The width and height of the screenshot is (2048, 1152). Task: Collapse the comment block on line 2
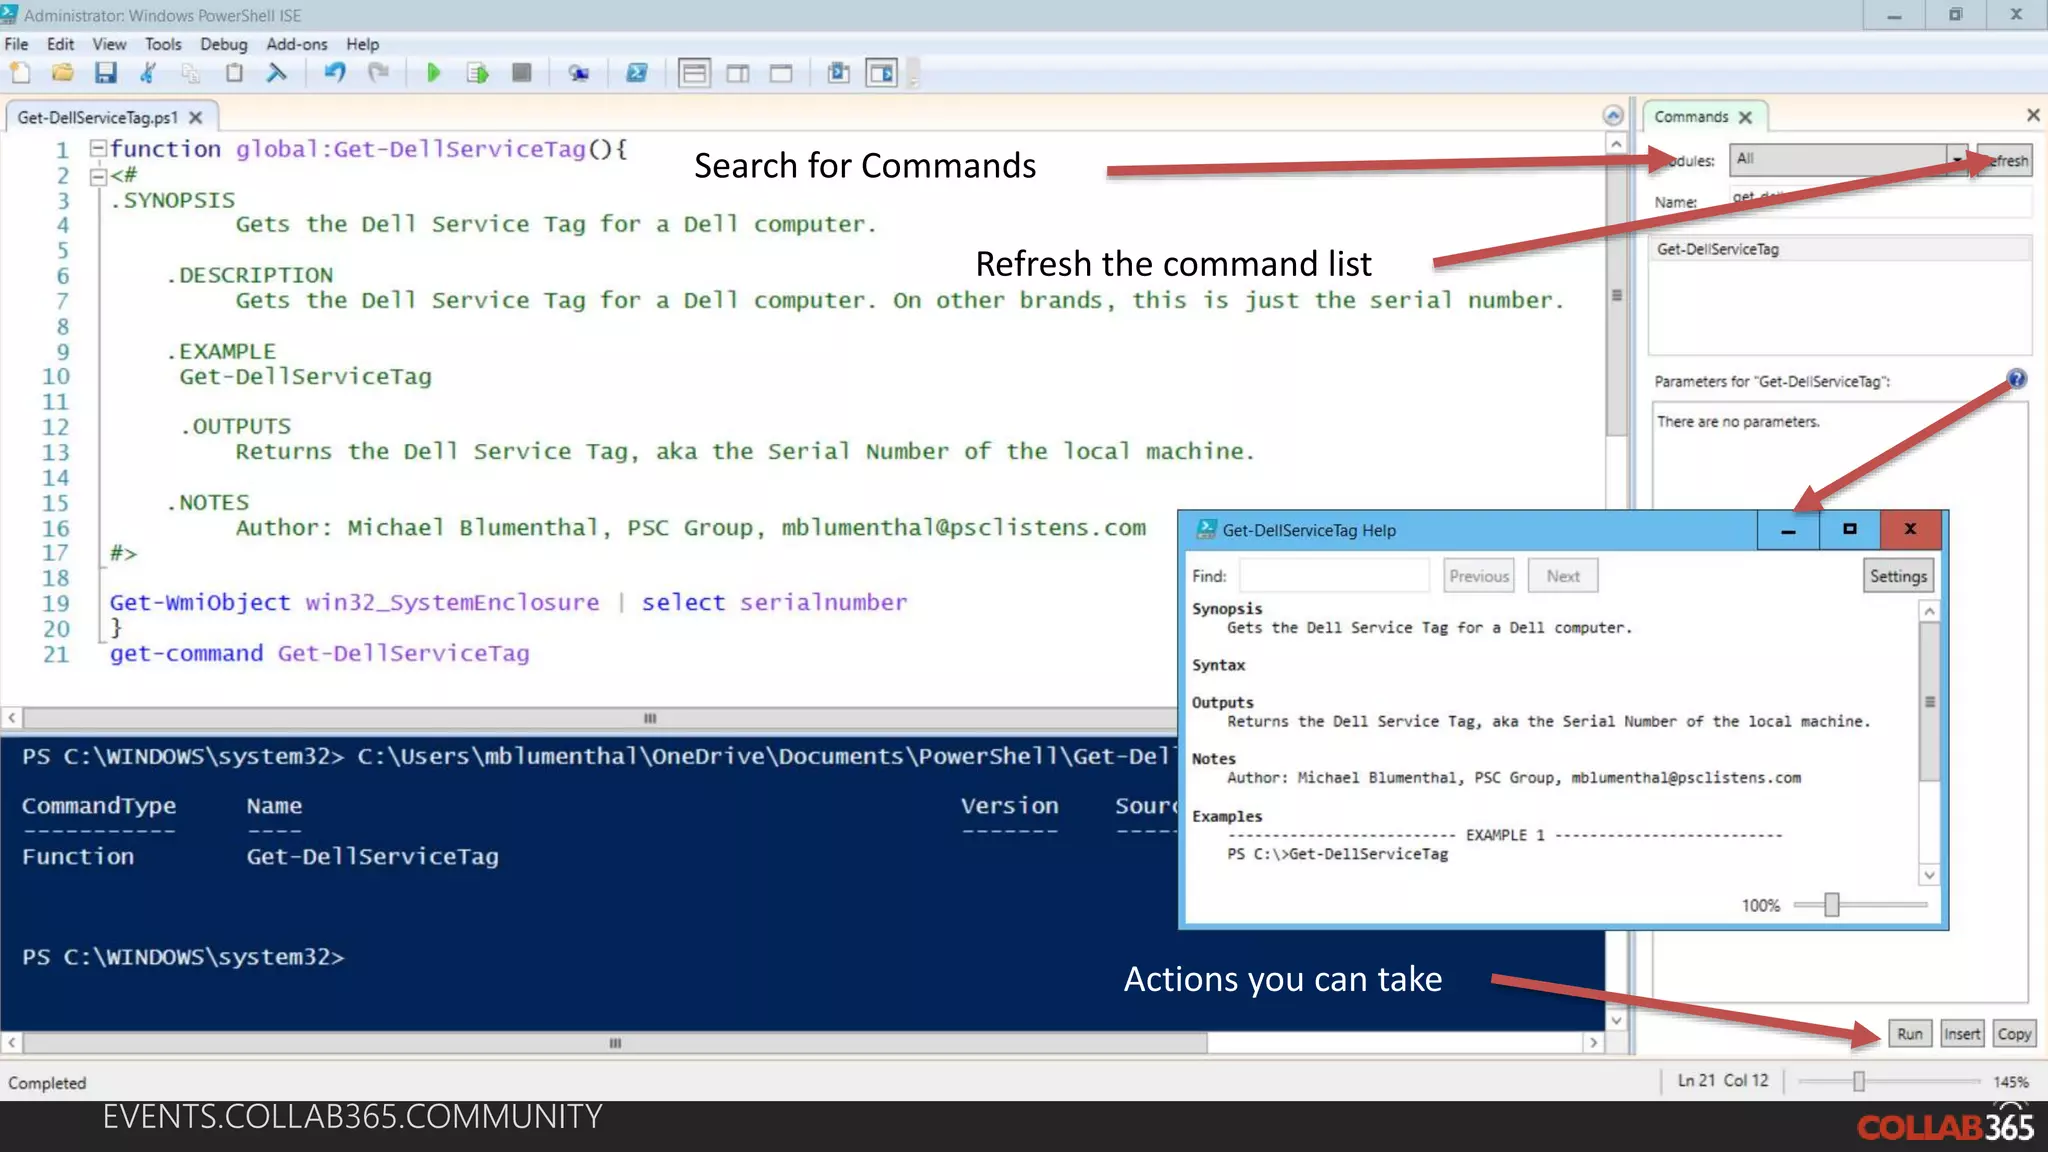[98, 176]
